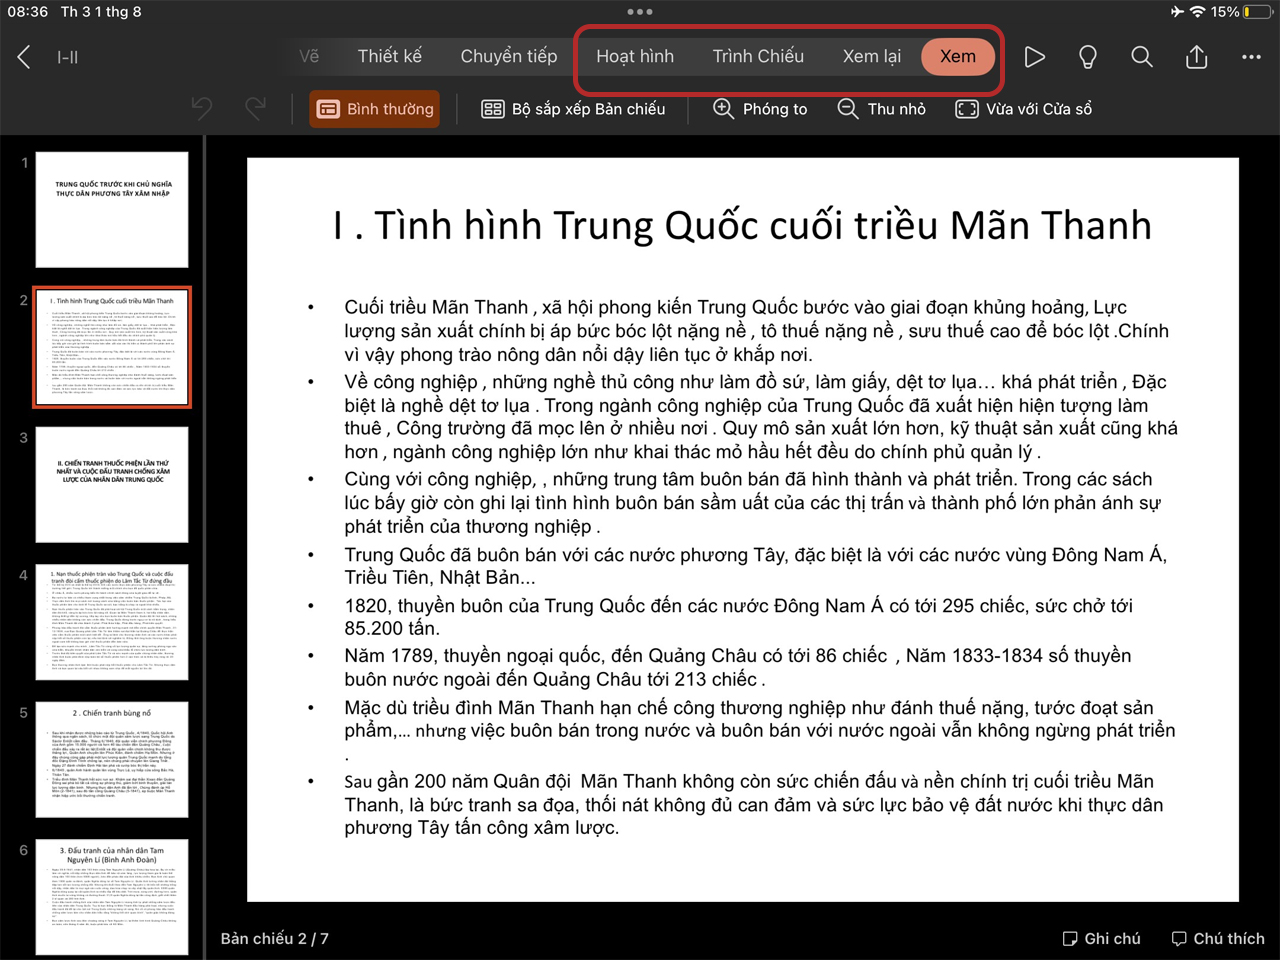Select slide 2 thumbnail
Image resolution: width=1280 pixels, height=960 pixels.
coord(112,348)
